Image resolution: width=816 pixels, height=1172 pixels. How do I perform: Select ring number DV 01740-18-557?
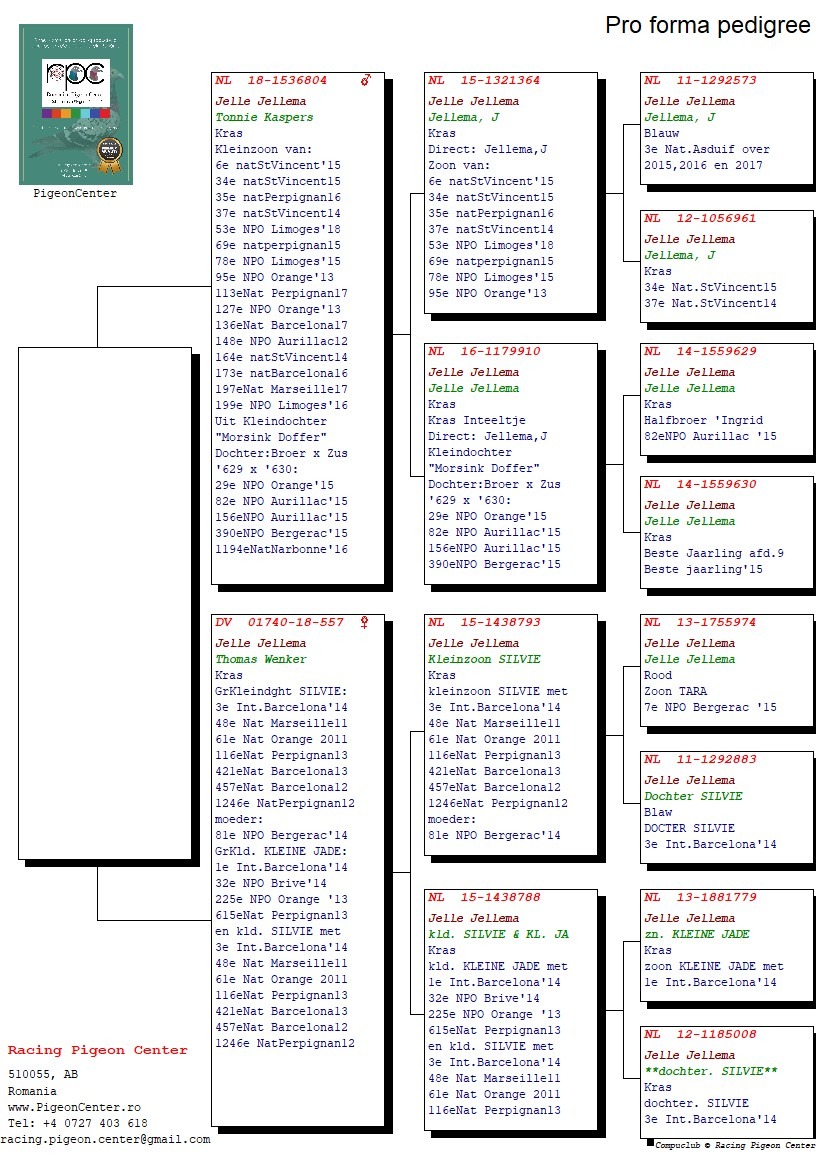click(x=279, y=622)
